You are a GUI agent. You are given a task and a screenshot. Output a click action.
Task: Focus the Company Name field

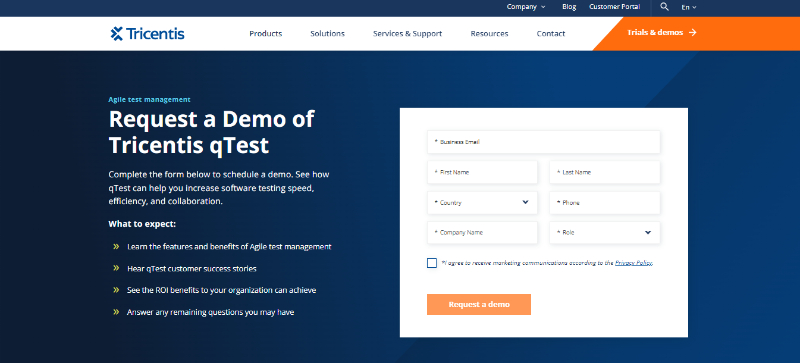point(482,232)
